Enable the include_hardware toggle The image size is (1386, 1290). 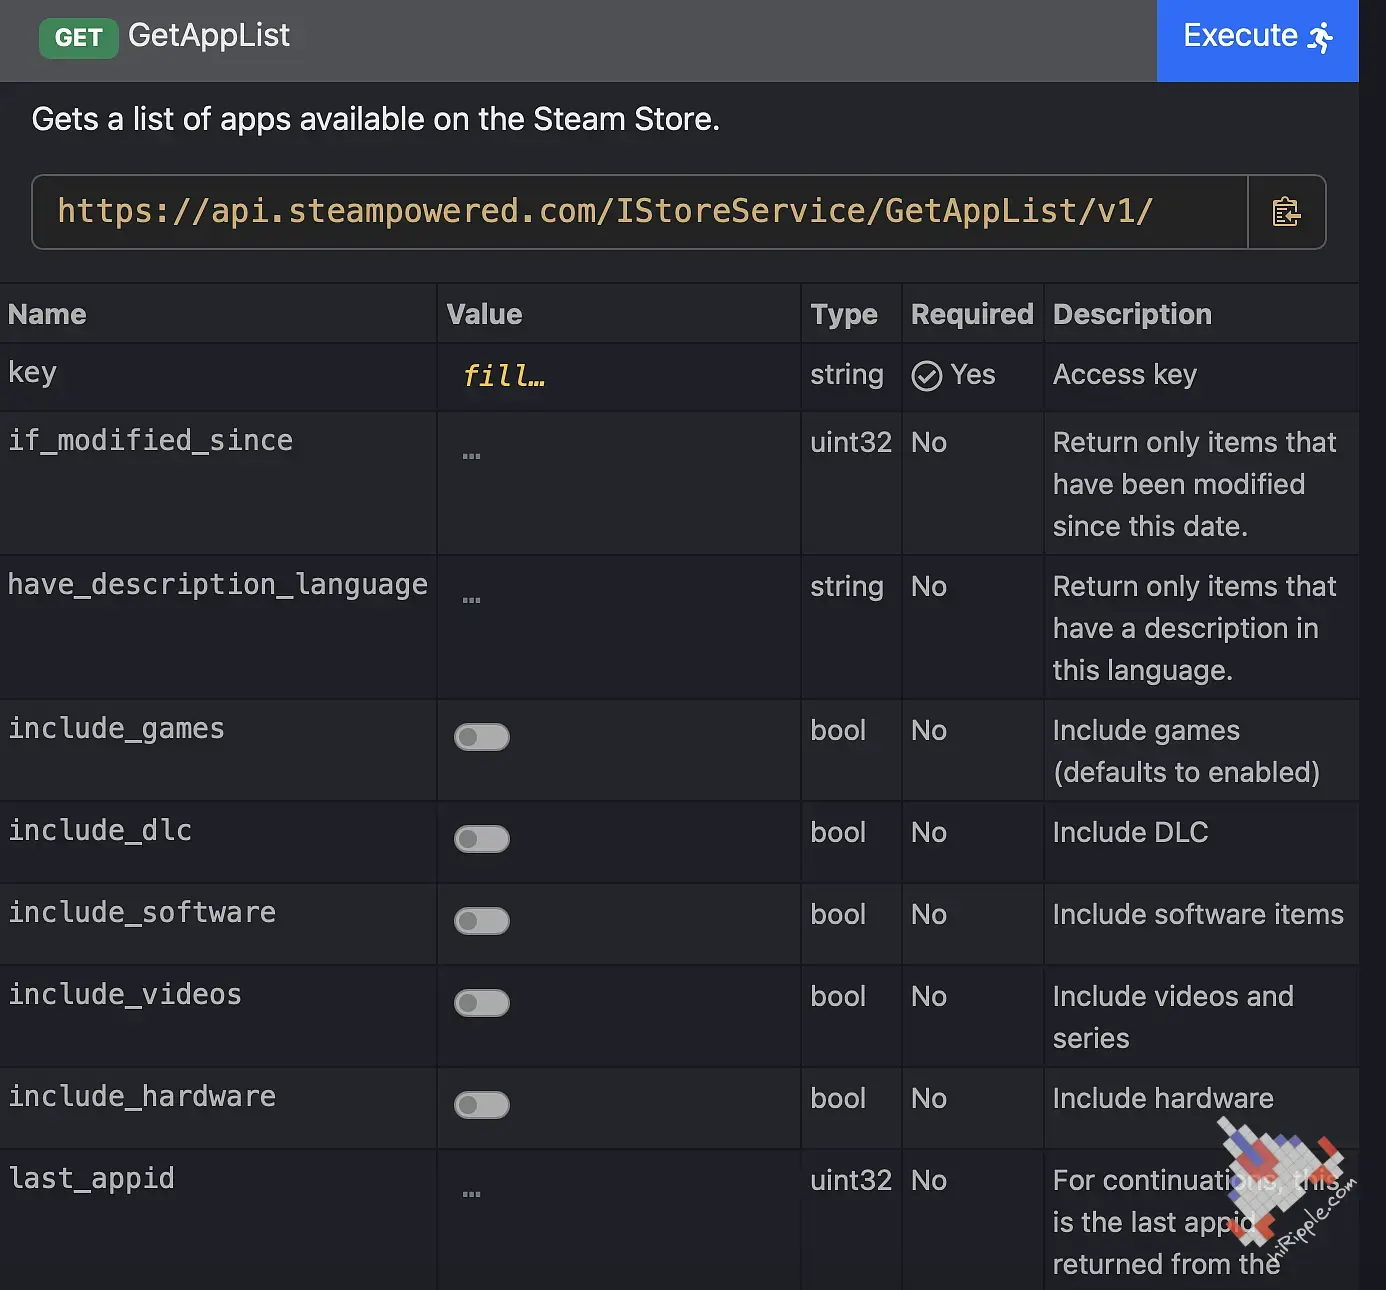(x=482, y=1105)
